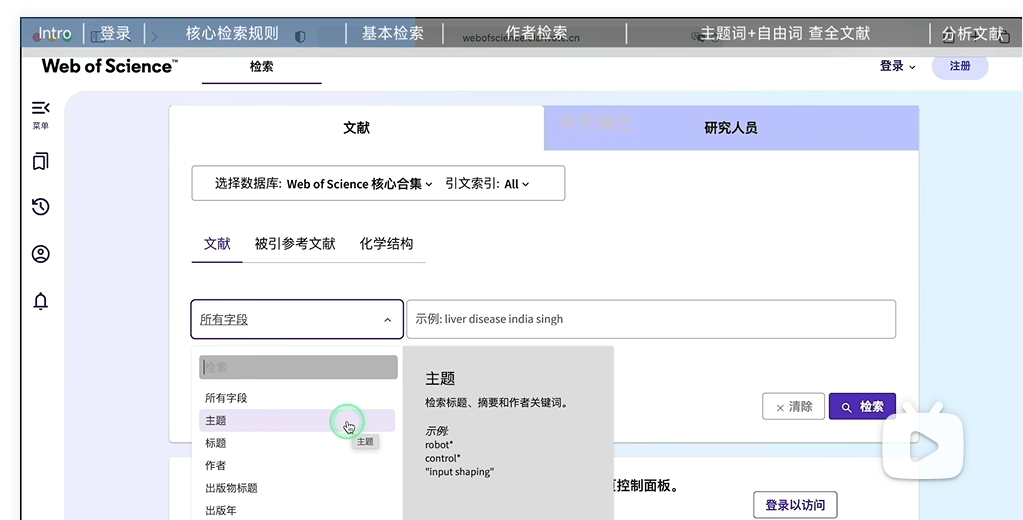Viewport: 1023px width, 520px height.
Task: Choose 出版物标题 from the field list
Action: coord(297,488)
